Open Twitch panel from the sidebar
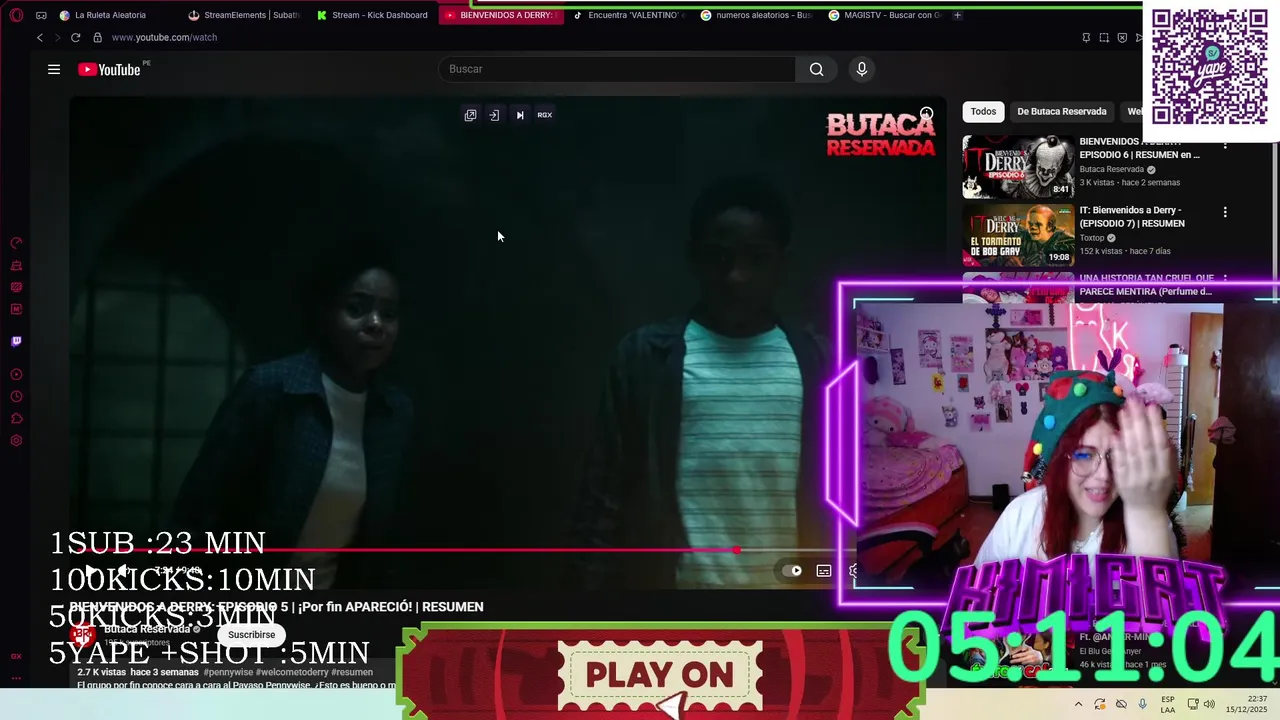 click(x=16, y=341)
